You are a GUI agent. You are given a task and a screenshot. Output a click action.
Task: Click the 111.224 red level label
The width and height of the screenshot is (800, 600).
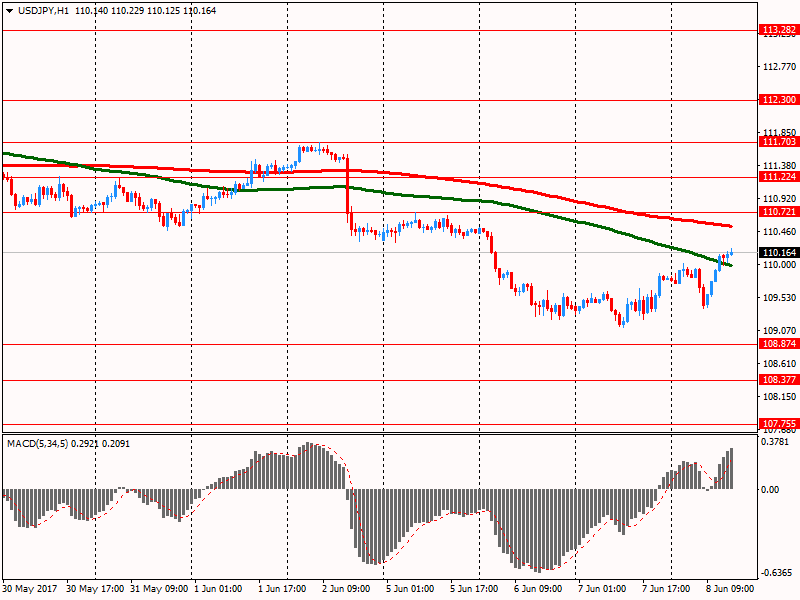[779, 177]
